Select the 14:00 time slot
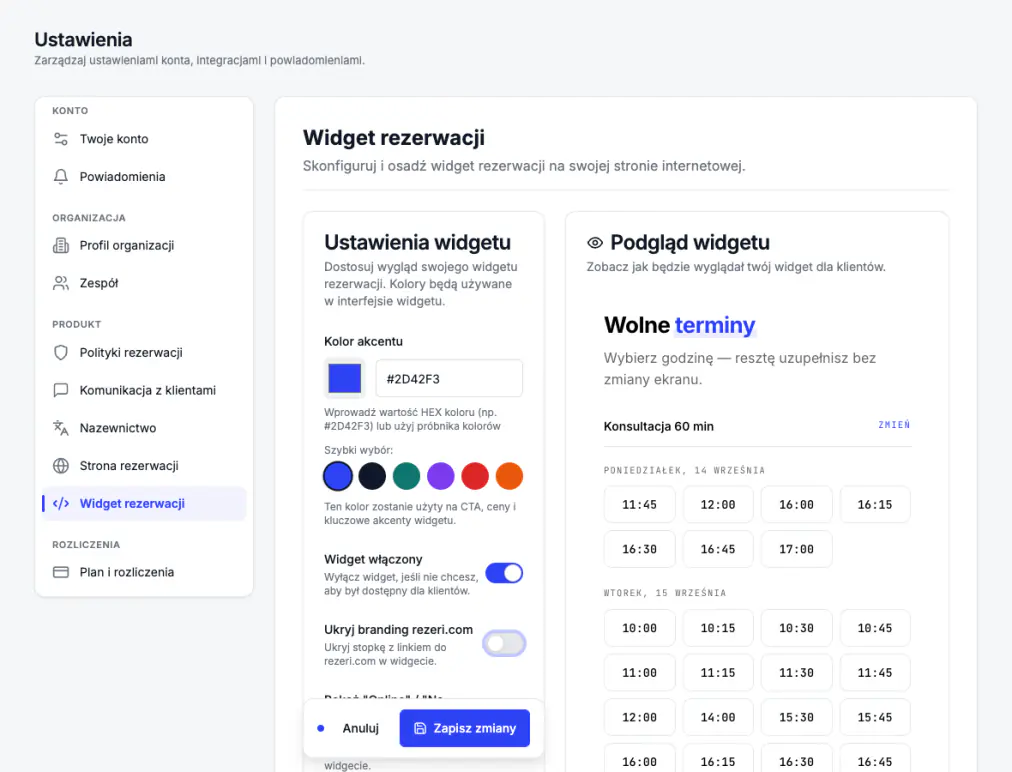 [718, 717]
